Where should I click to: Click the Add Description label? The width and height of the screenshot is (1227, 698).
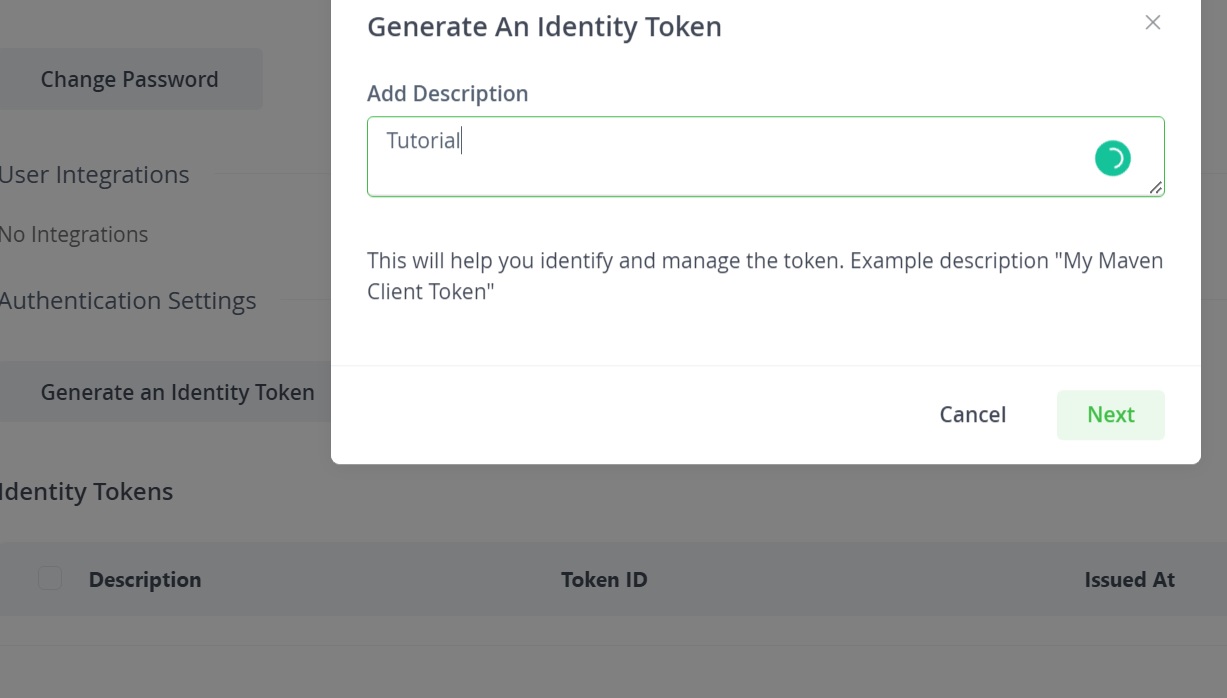pyautogui.click(x=447, y=94)
